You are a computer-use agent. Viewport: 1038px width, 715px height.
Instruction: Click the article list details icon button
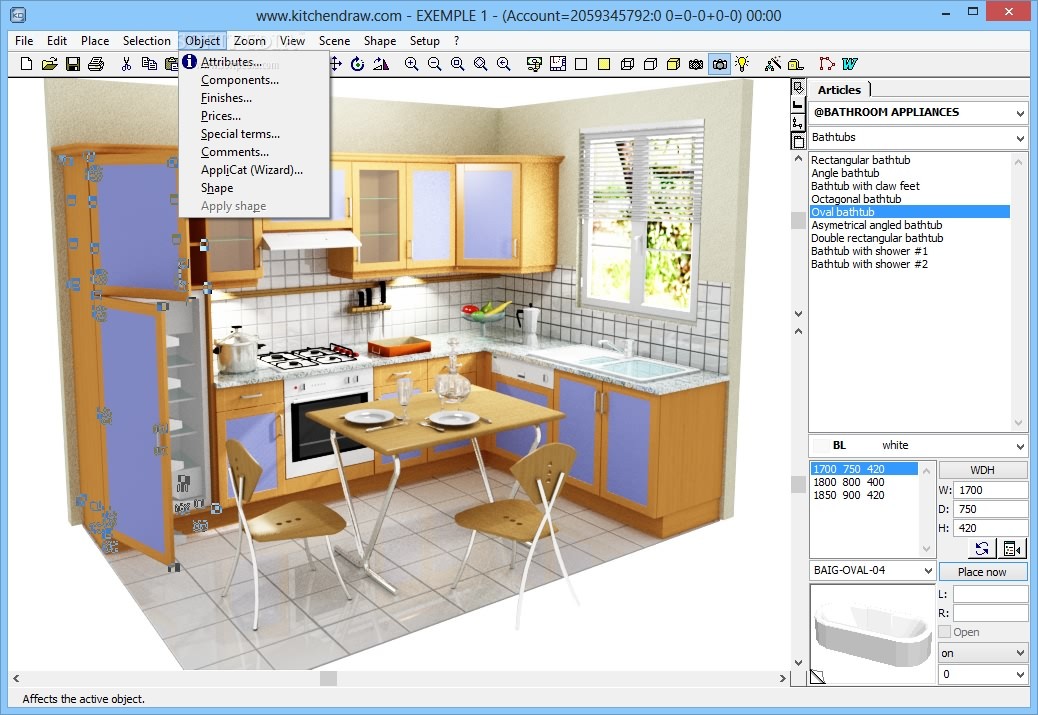click(1012, 548)
